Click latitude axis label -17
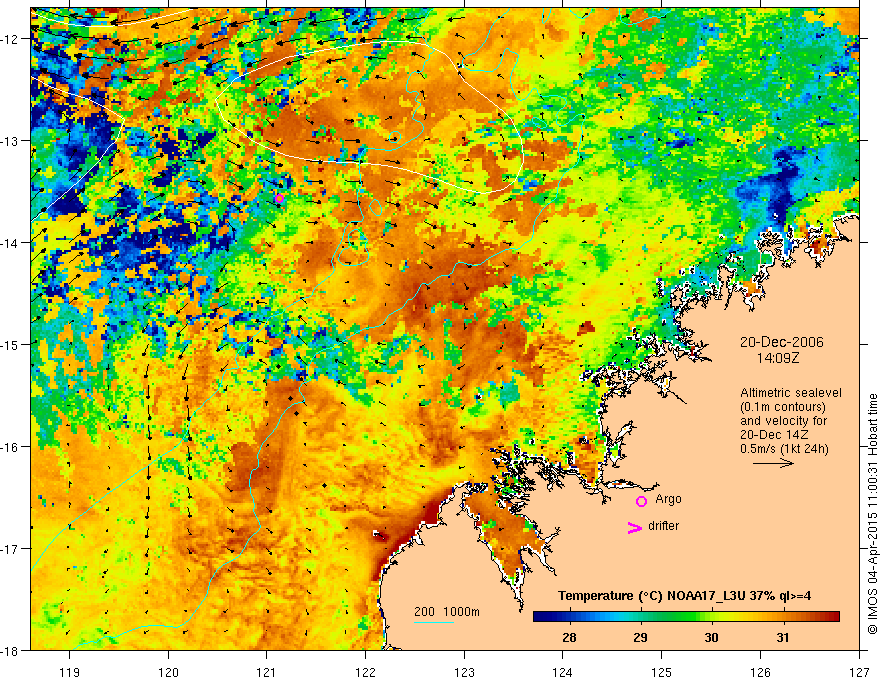The image size is (880, 680). click(x=10, y=548)
